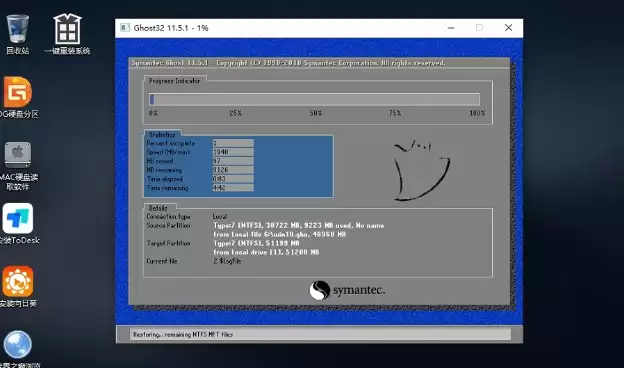
Task: Open the globe browser icon on desktop
Action: (18, 345)
